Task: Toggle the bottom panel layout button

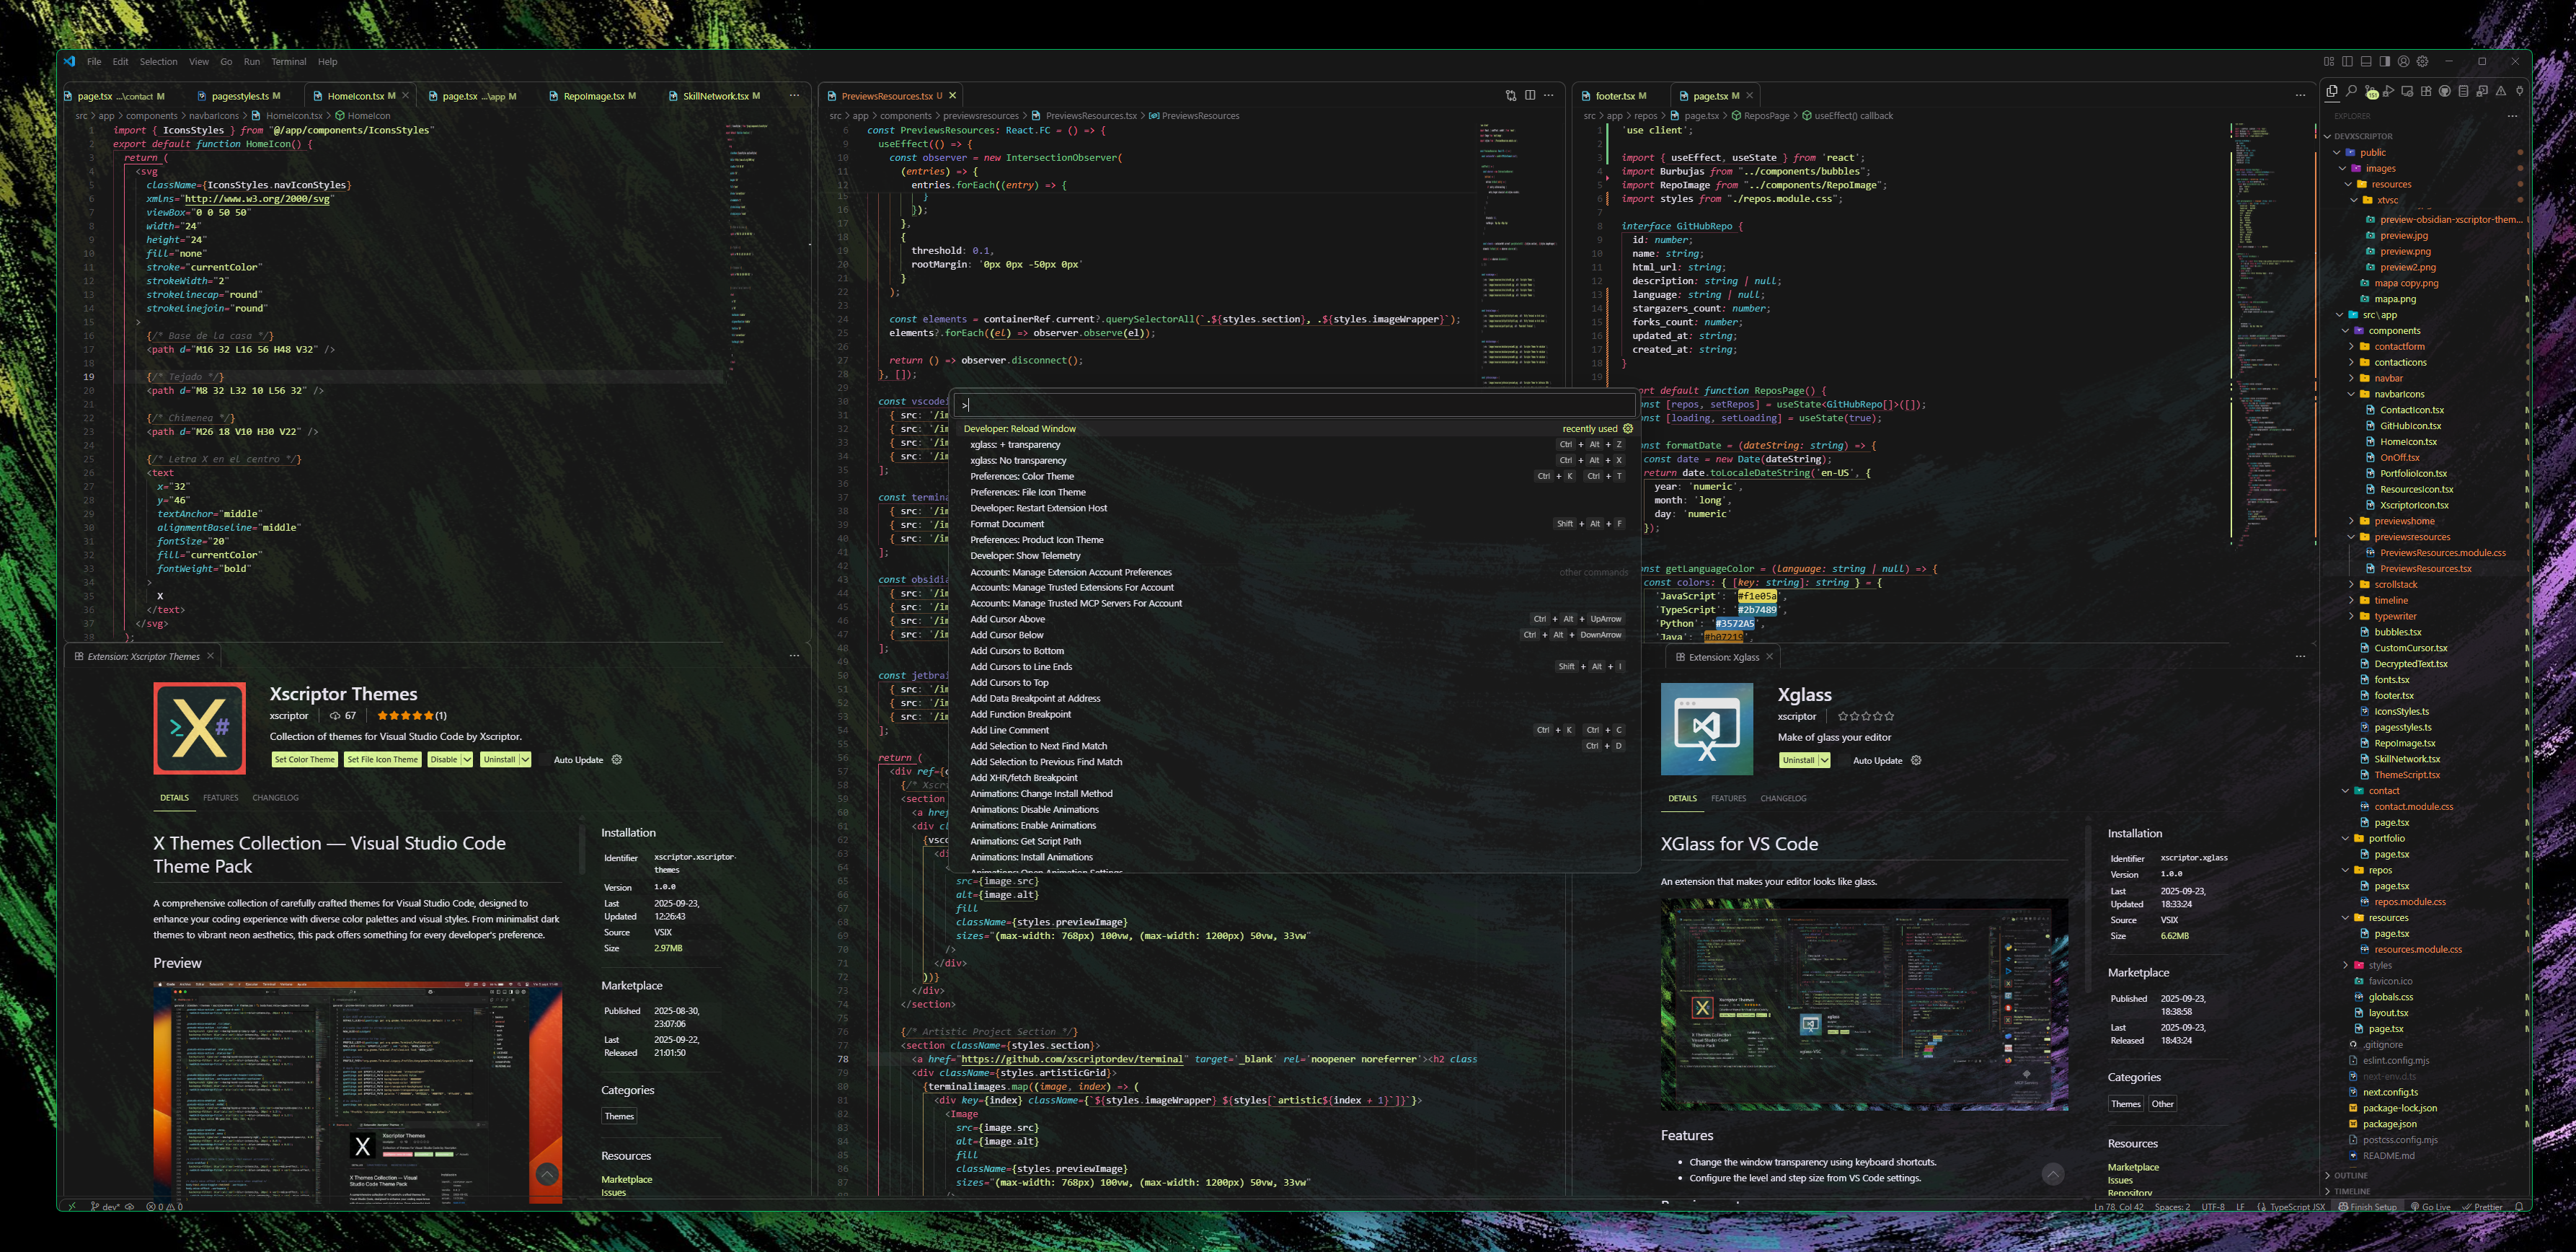Action: [2366, 61]
